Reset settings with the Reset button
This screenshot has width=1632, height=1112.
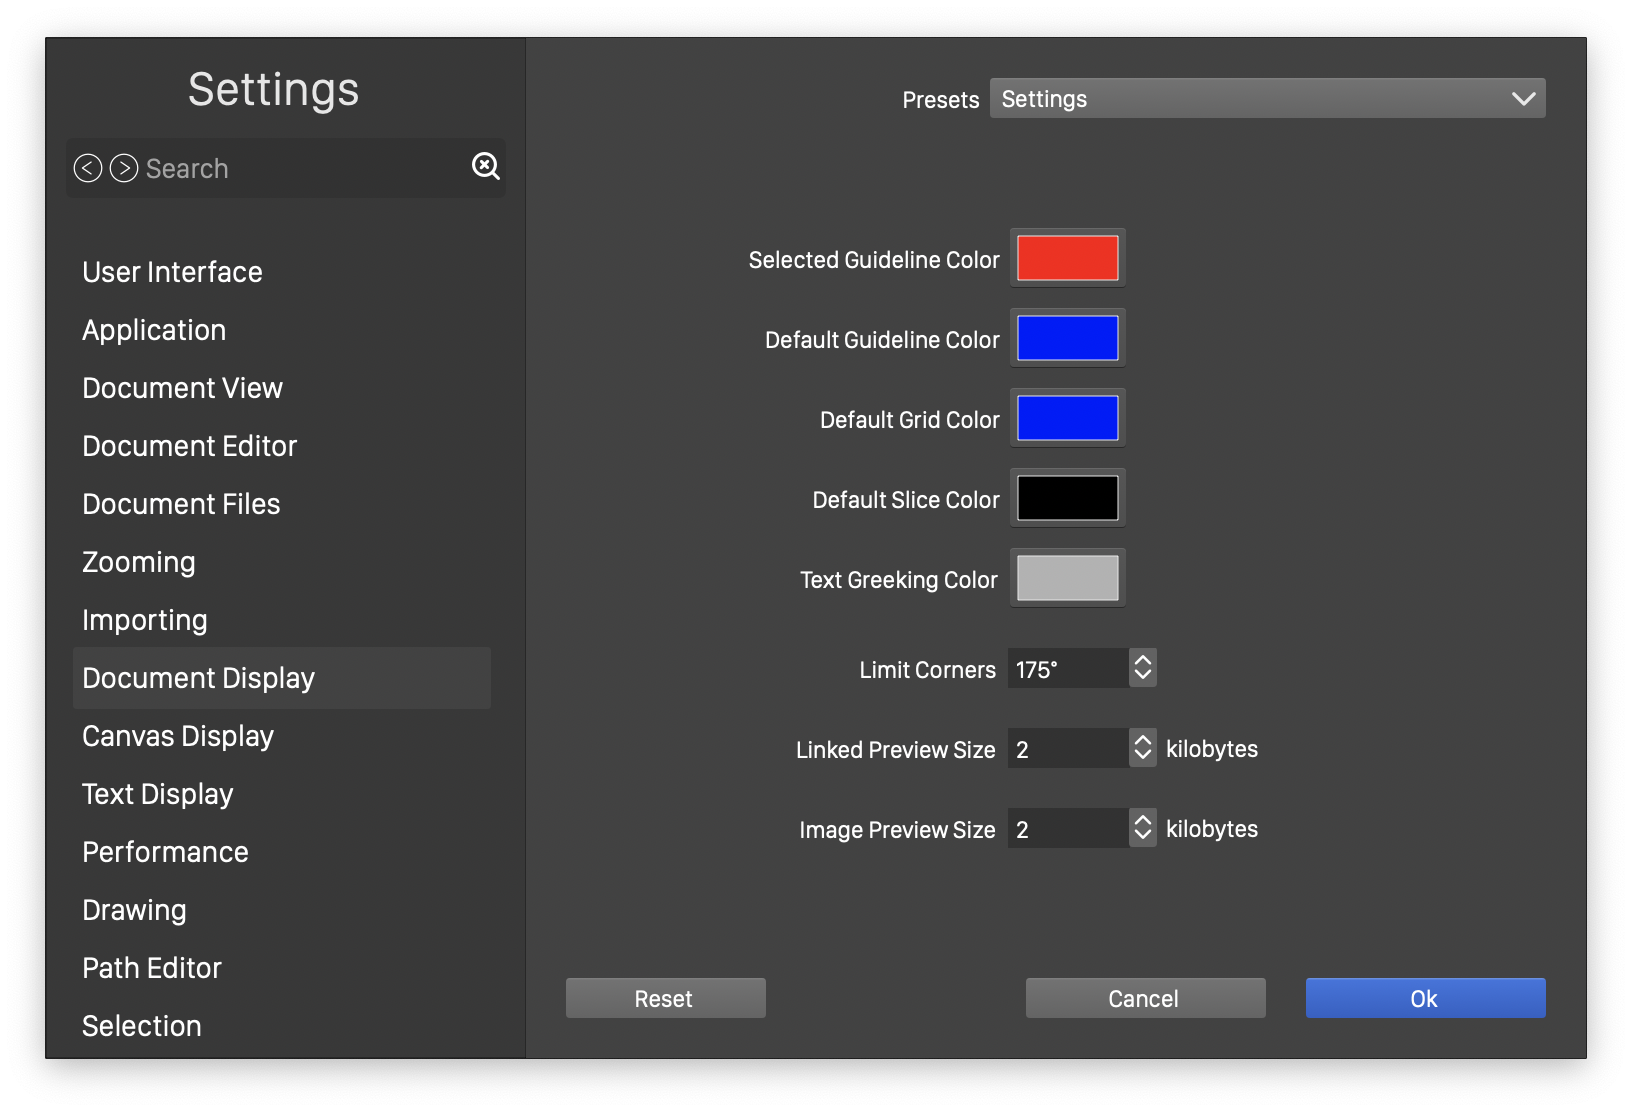pyautogui.click(x=666, y=998)
